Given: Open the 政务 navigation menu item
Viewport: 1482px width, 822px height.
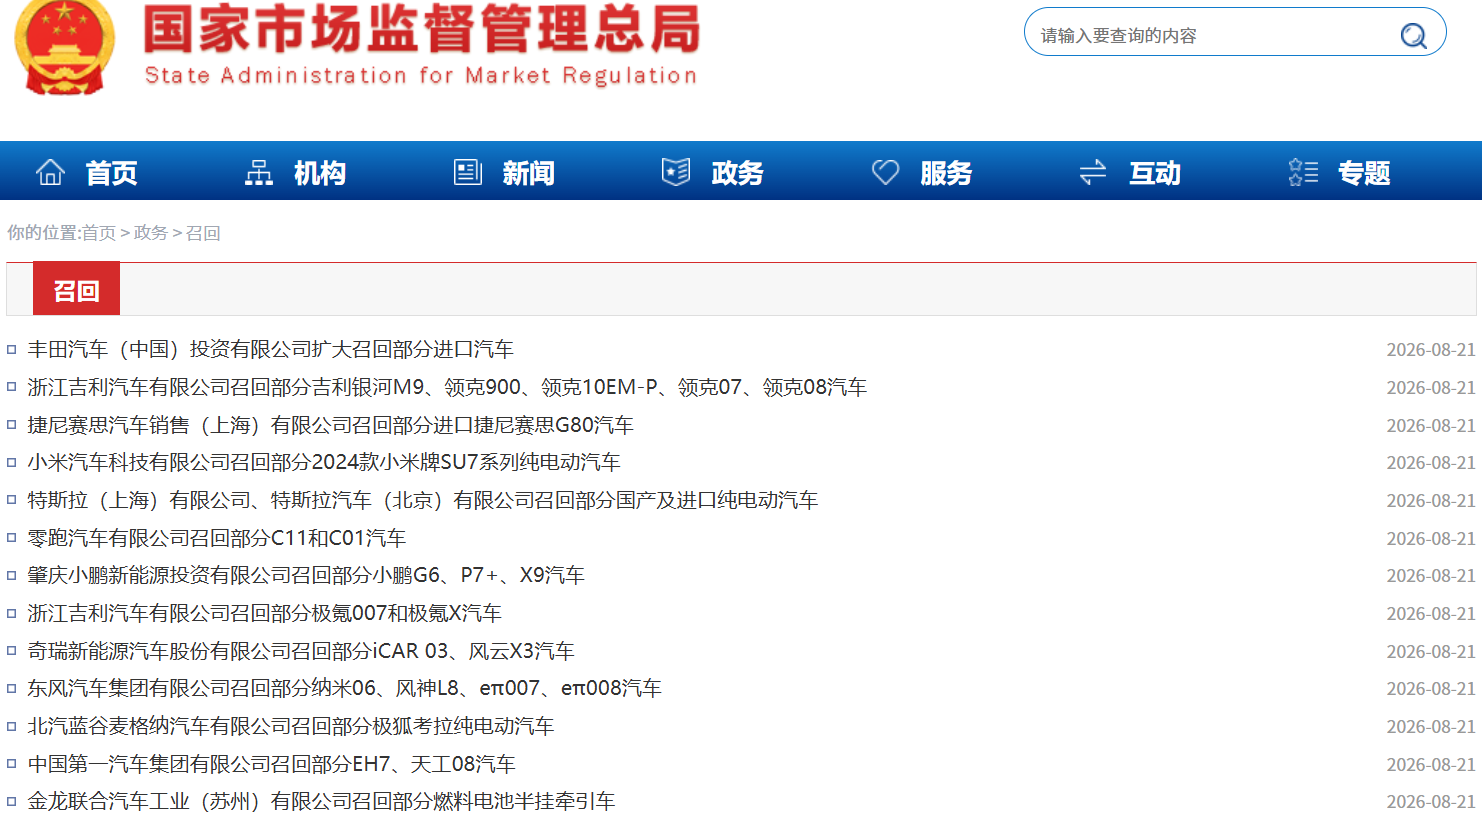Looking at the screenshot, I should (737, 173).
